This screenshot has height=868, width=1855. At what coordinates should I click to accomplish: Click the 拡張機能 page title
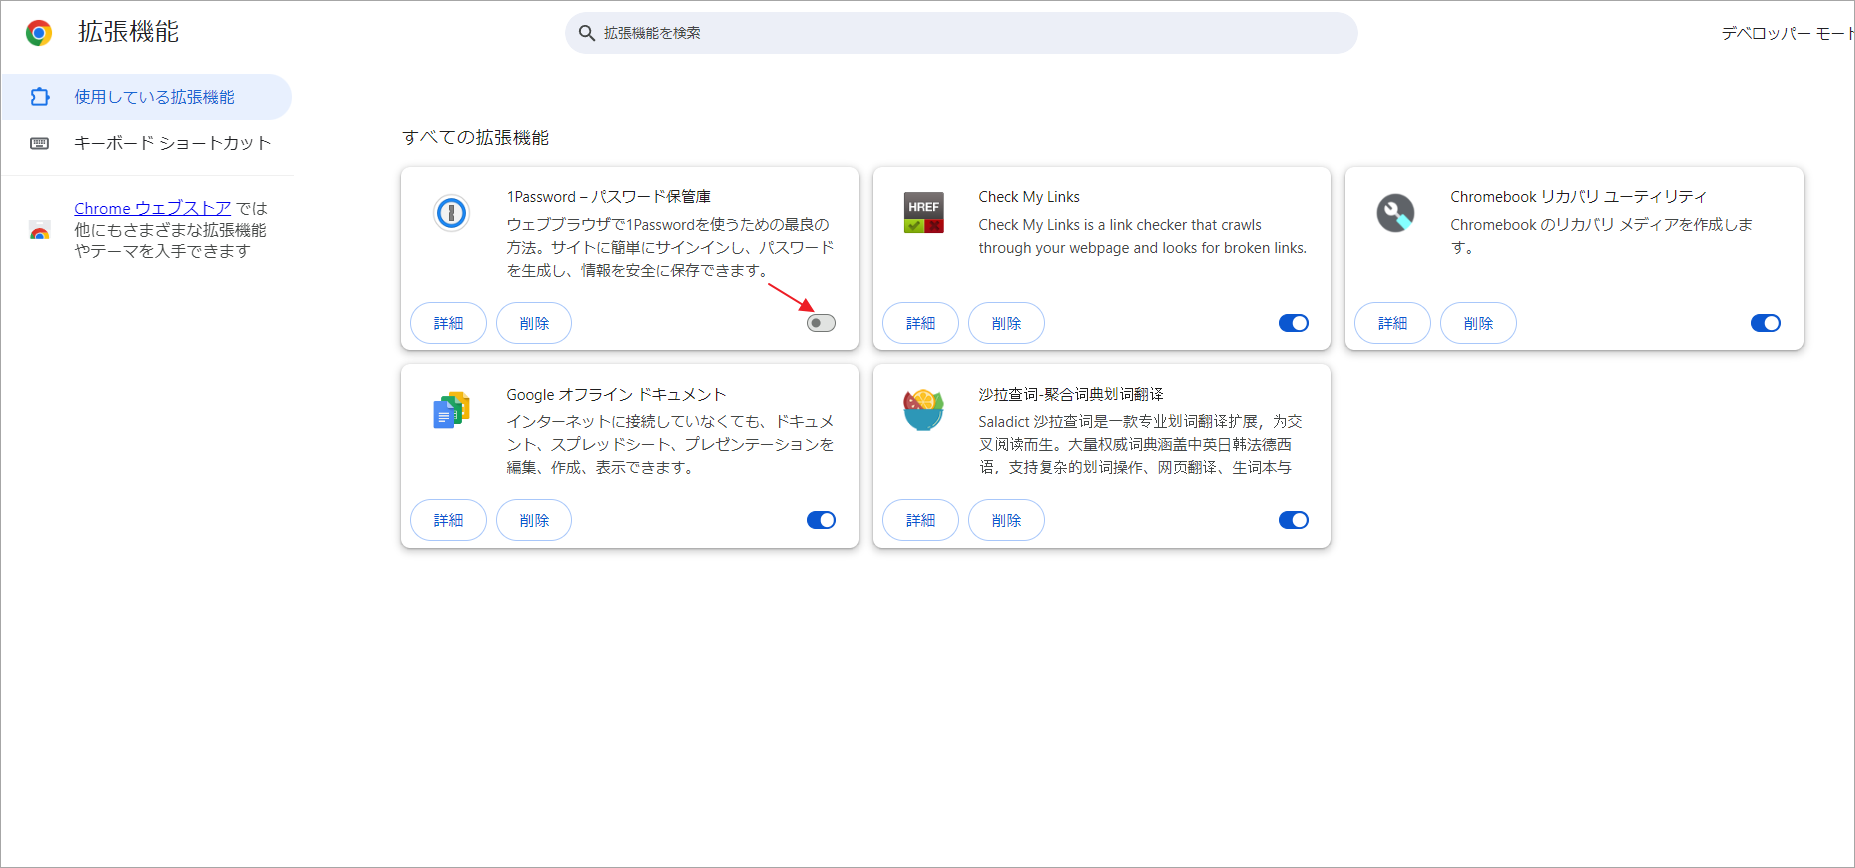[128, 32]
